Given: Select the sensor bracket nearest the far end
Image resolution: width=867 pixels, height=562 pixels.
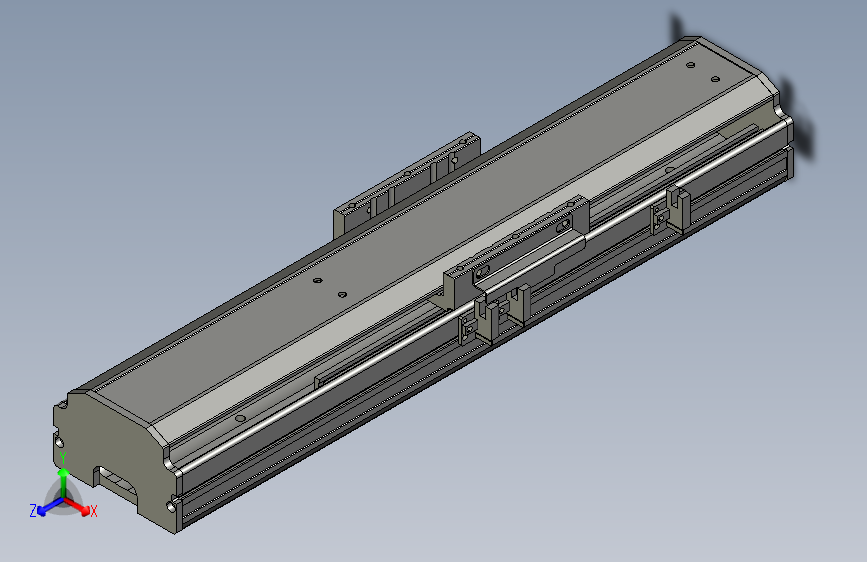Looking at the screenshot, I should [670, 210].
